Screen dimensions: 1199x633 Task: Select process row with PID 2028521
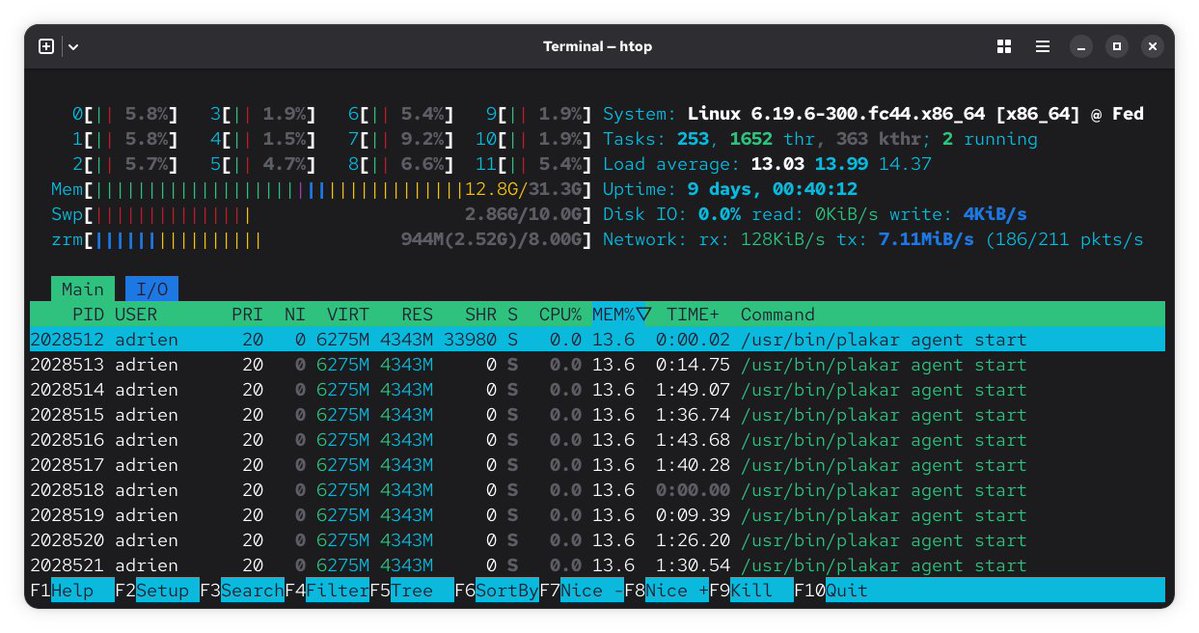click(x=597, y=565)
